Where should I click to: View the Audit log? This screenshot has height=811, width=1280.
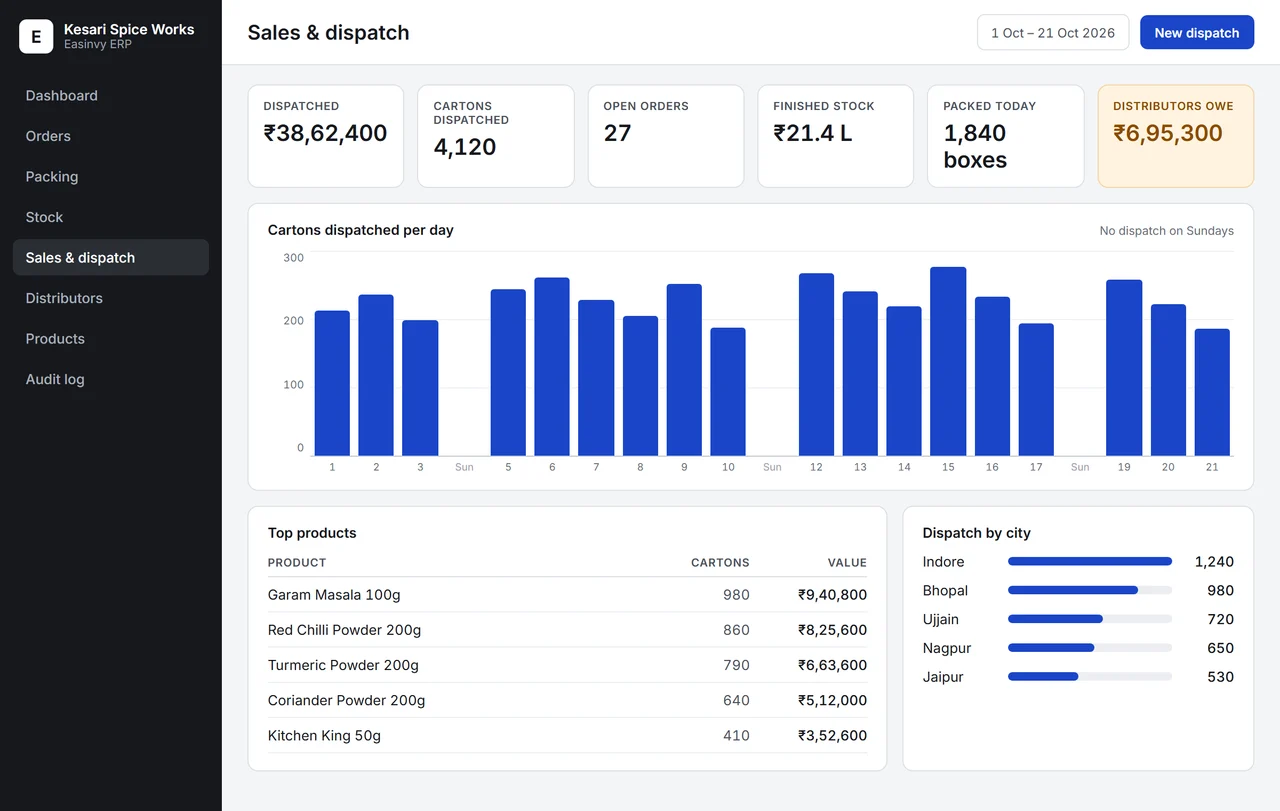110,379
